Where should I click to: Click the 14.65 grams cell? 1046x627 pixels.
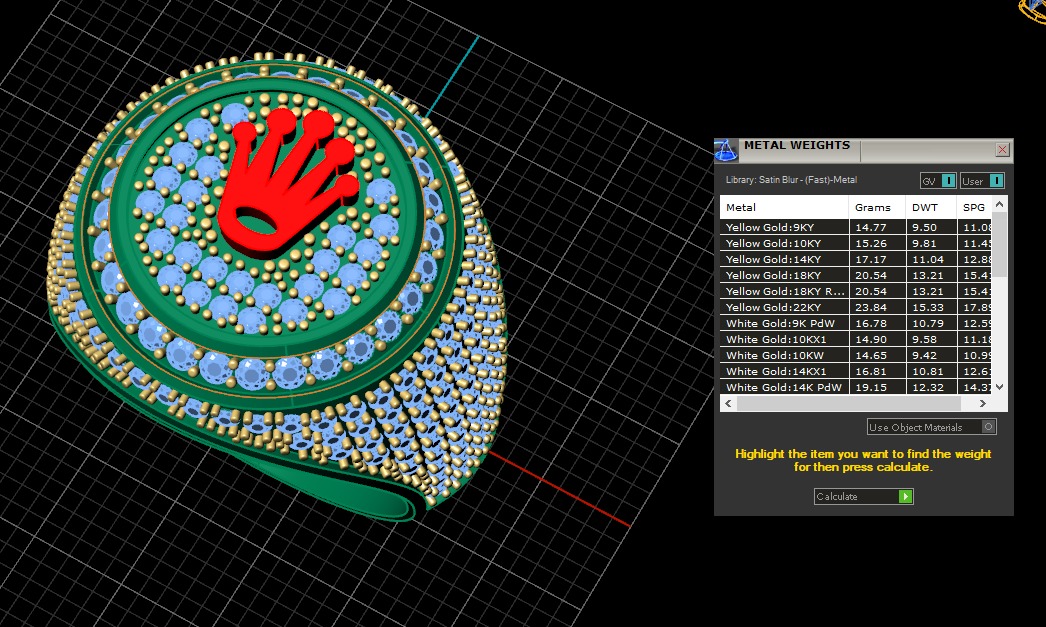click(x=877, y=356)
